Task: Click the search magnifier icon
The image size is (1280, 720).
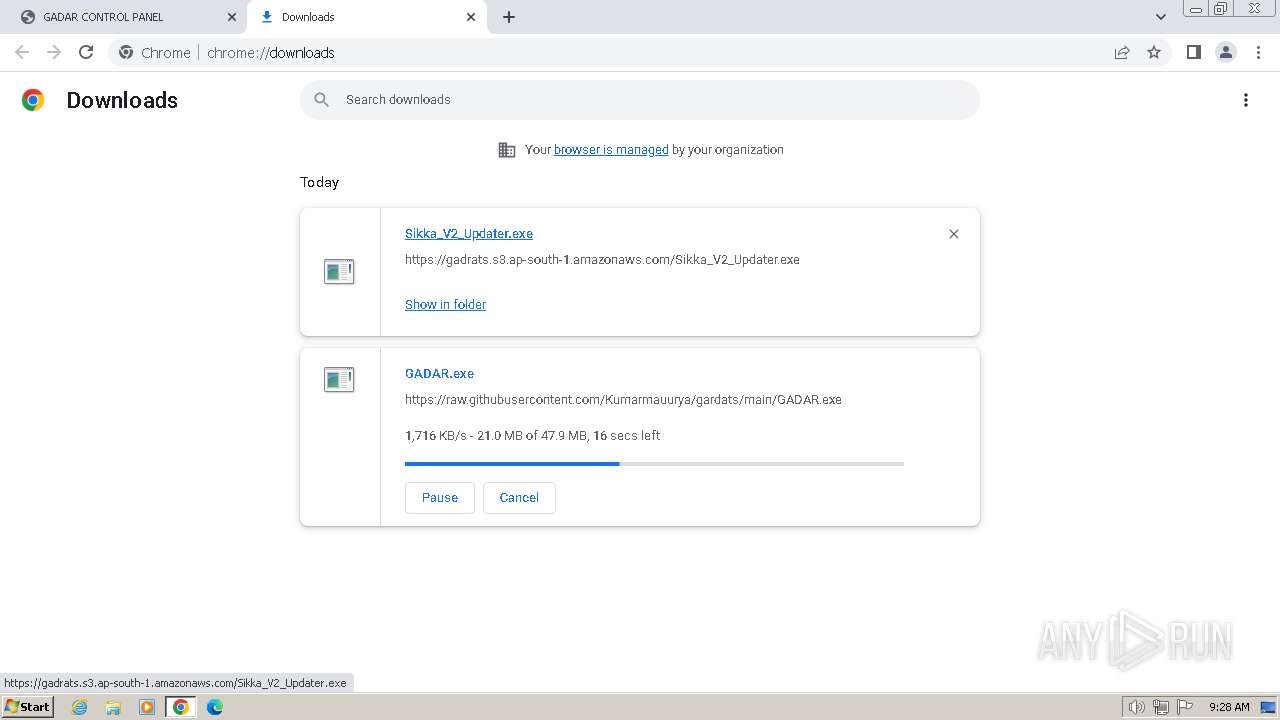Action: pyautogui.click(x=321, y=100)
